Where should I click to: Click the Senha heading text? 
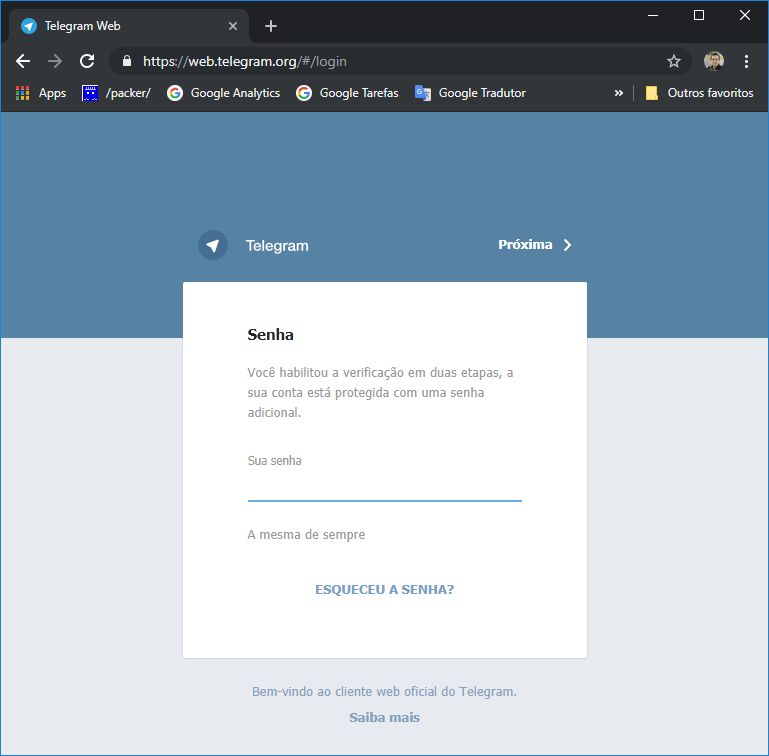pos(270,335)
